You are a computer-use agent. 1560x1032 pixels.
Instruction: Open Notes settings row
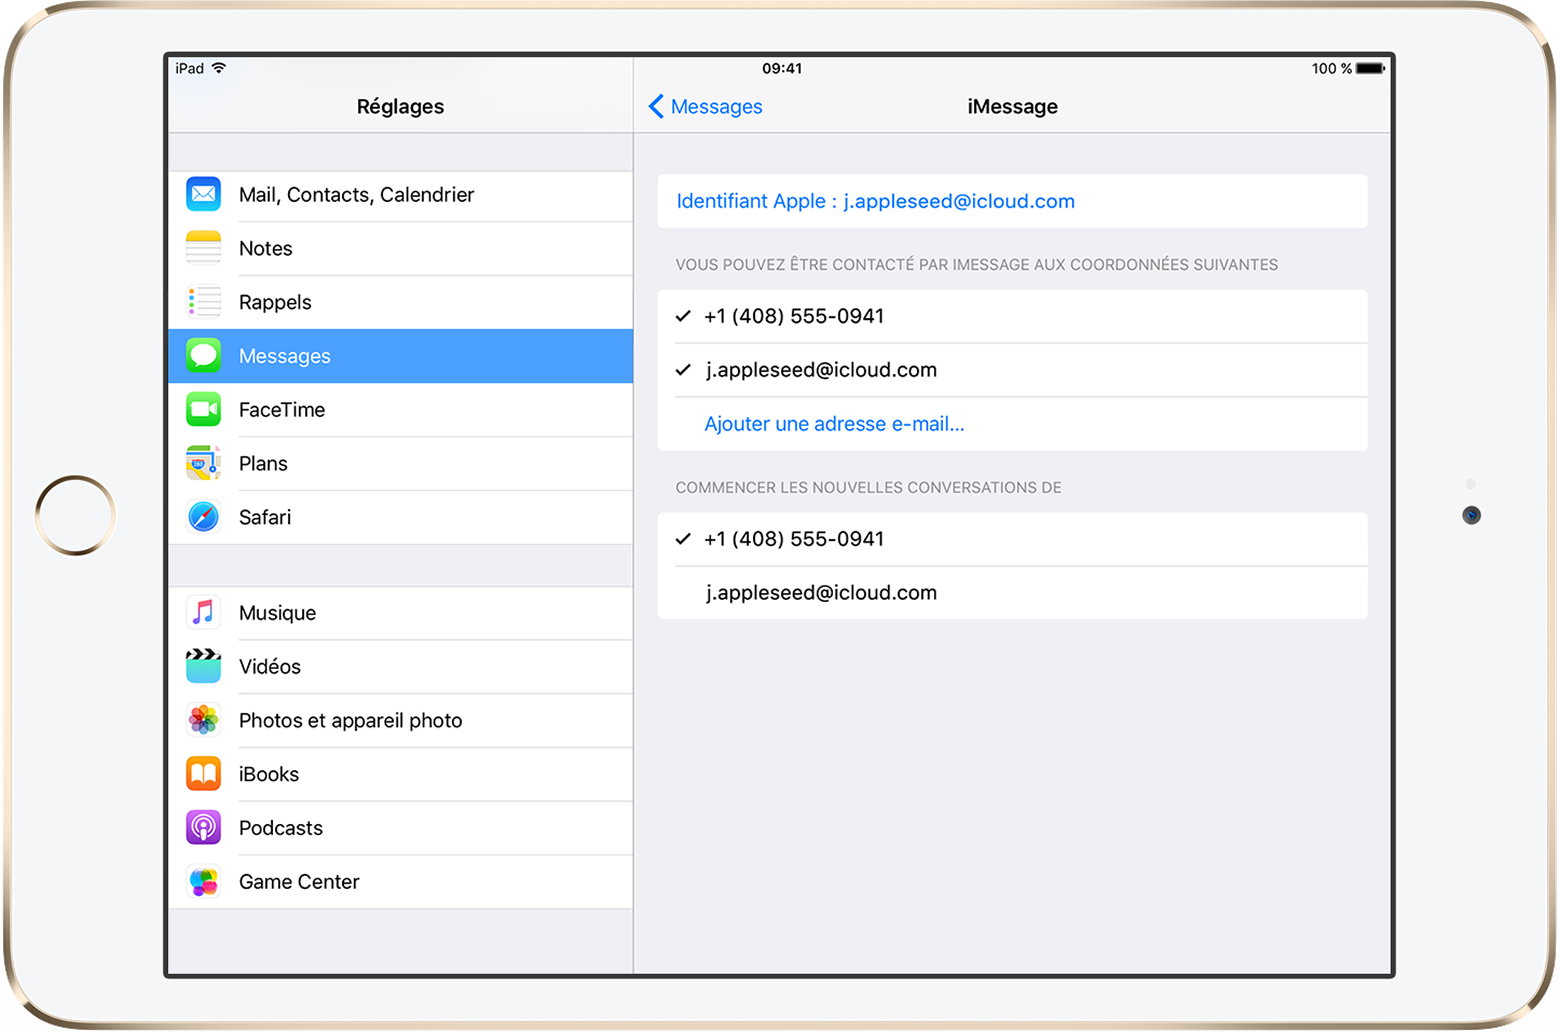[x=401, y=249]
